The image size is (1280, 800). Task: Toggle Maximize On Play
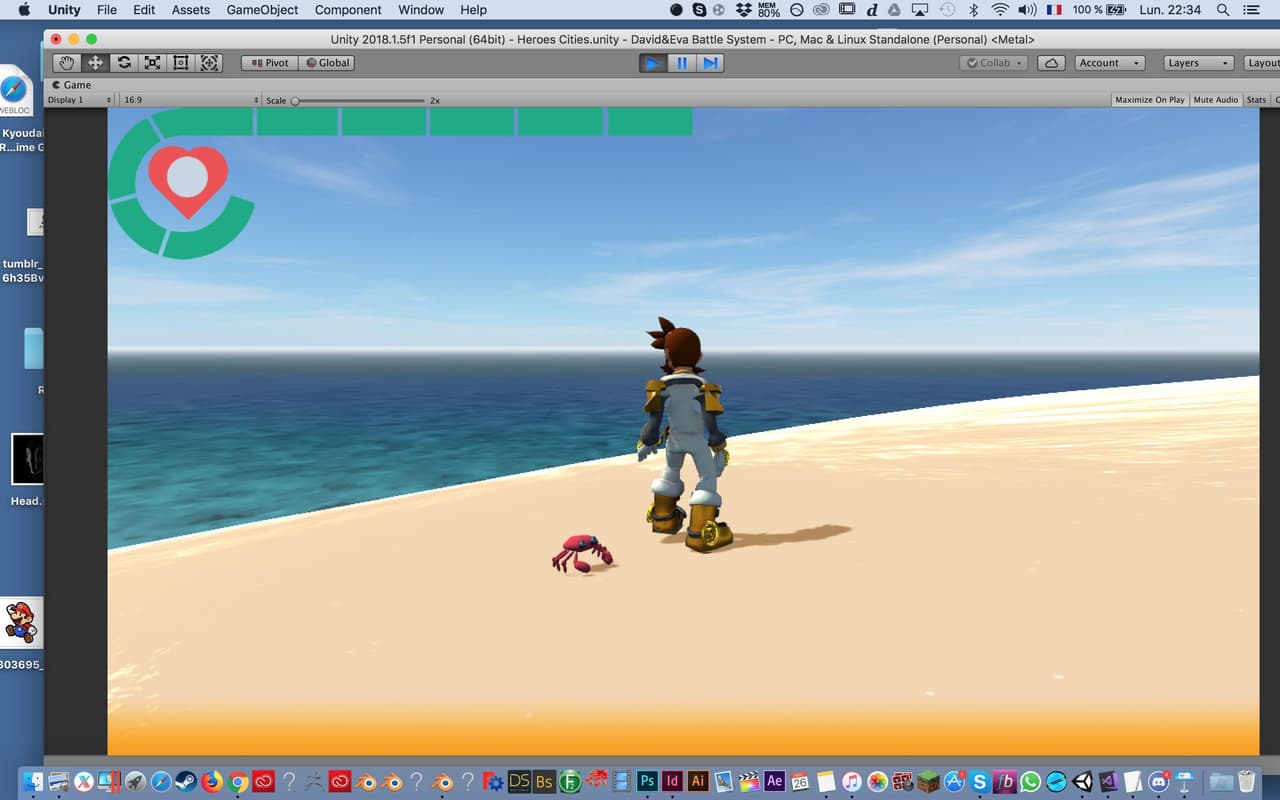[x=1150, y=100]
